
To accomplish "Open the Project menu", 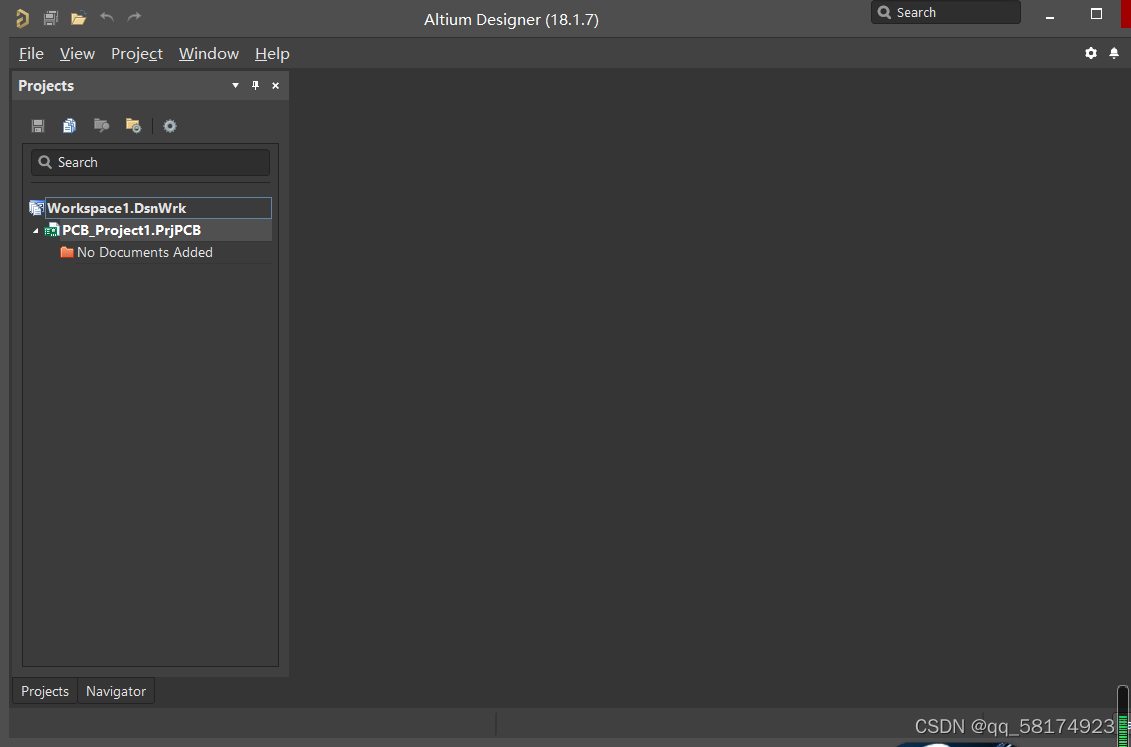I will tap(137, 54).
